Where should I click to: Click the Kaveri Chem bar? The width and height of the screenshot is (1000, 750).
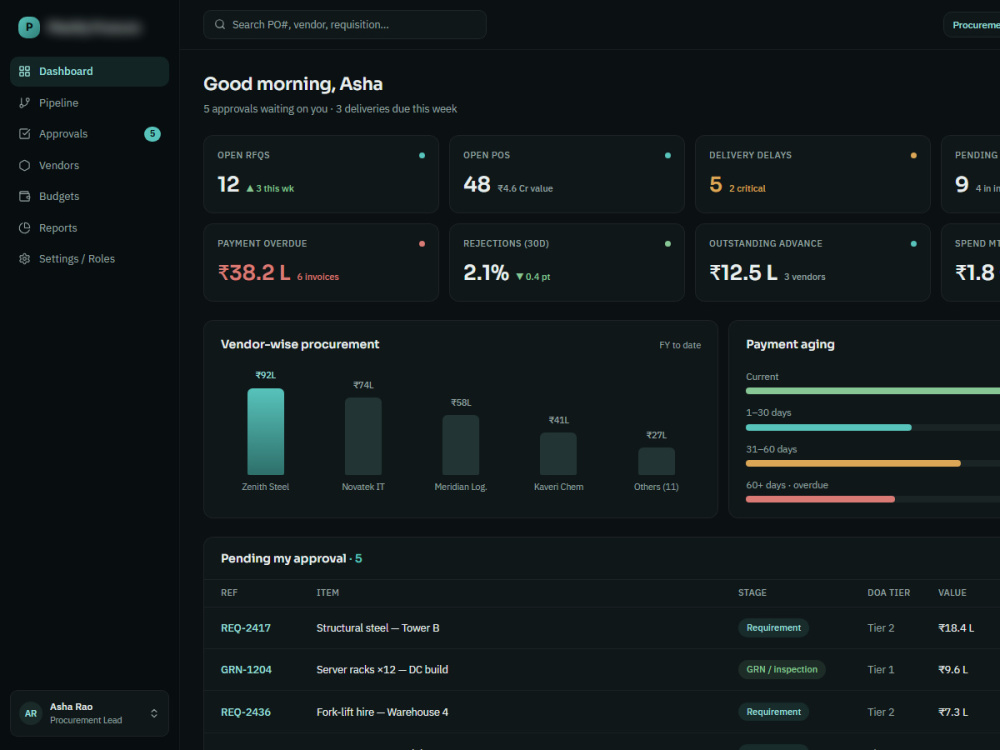point(558,454)
